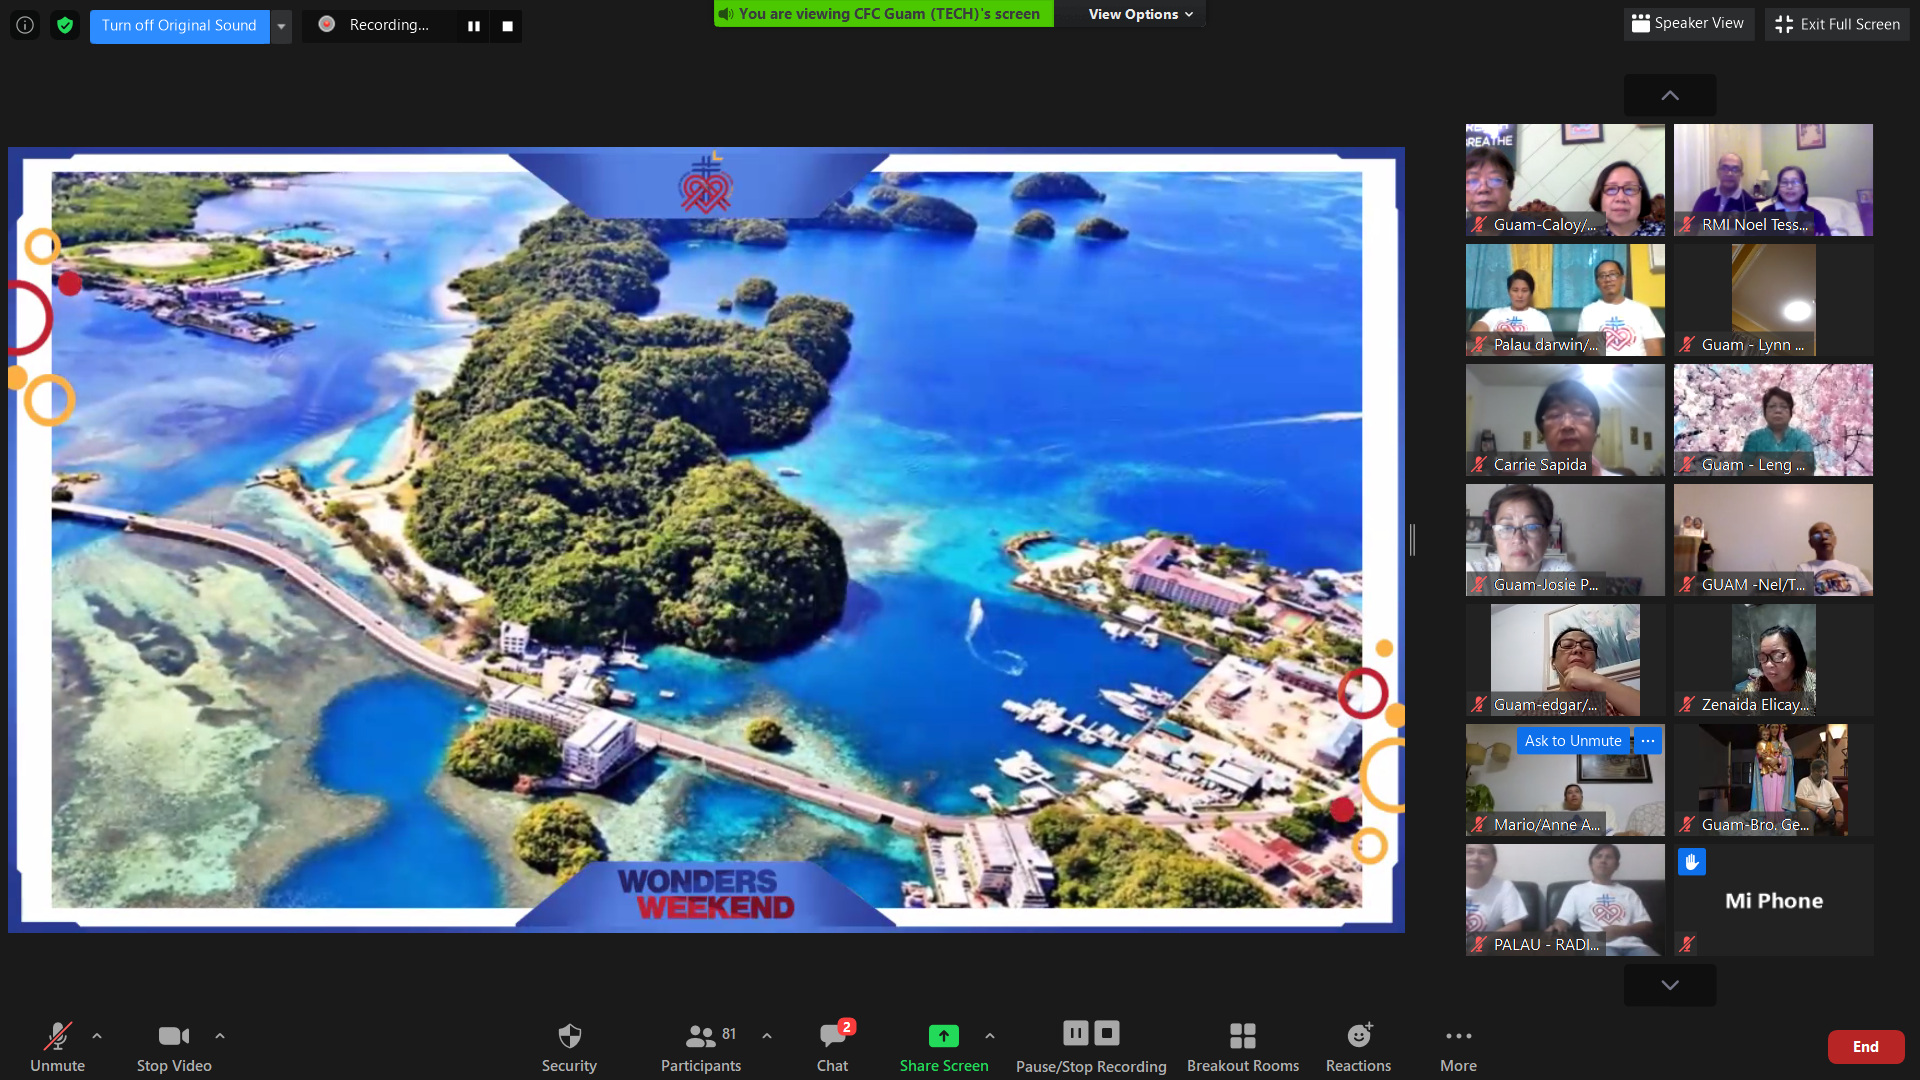The image size is (1920, 1080).
Task: Select the Guam-Caloy video thumbnail
Action: [1565, 180]
